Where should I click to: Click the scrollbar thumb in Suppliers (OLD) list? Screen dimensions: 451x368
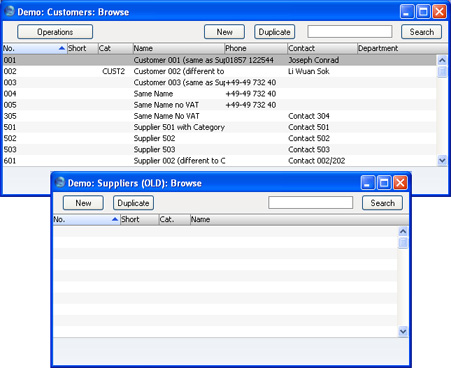coord(403,243)
